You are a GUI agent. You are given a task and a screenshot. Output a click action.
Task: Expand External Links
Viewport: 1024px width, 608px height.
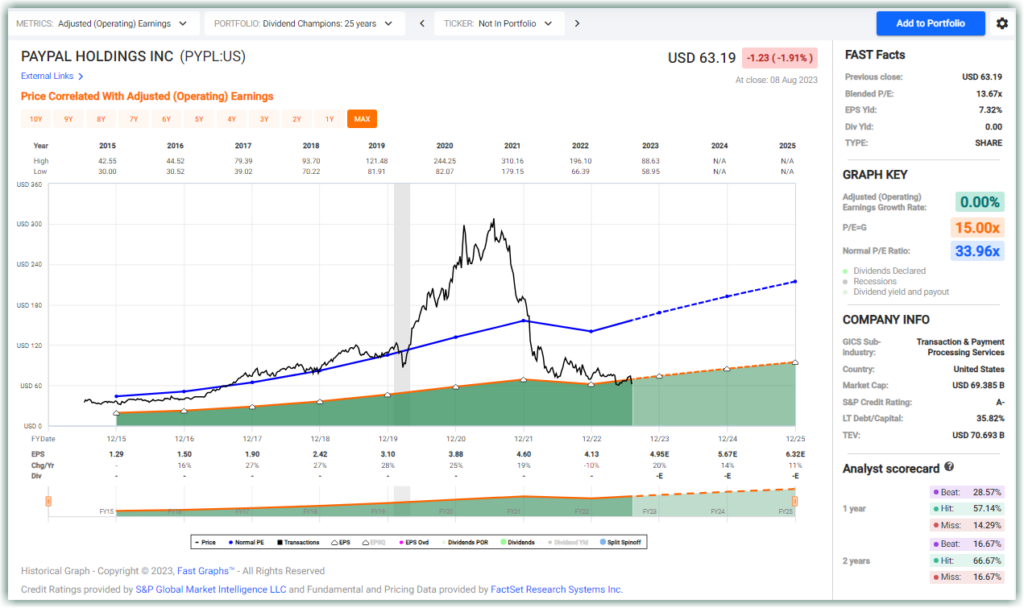[52, 76]
